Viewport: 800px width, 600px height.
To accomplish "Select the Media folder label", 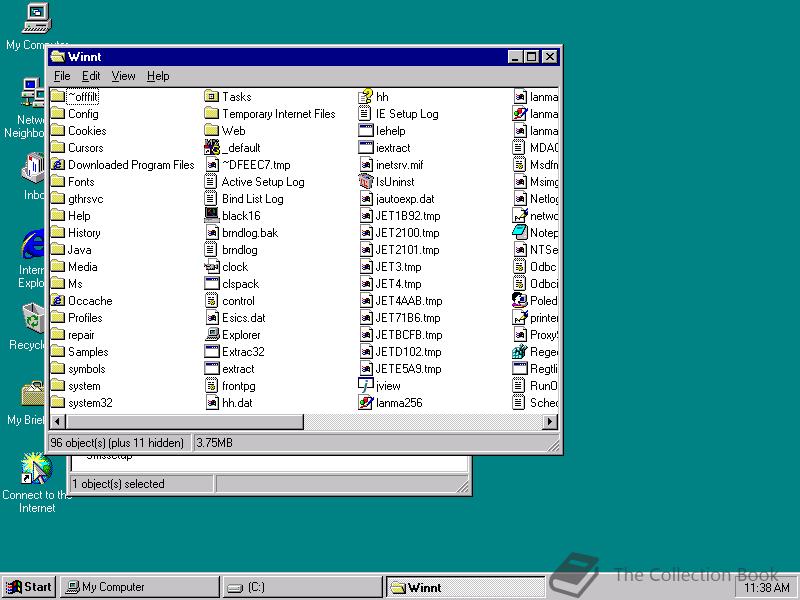I will click(83, 267).
